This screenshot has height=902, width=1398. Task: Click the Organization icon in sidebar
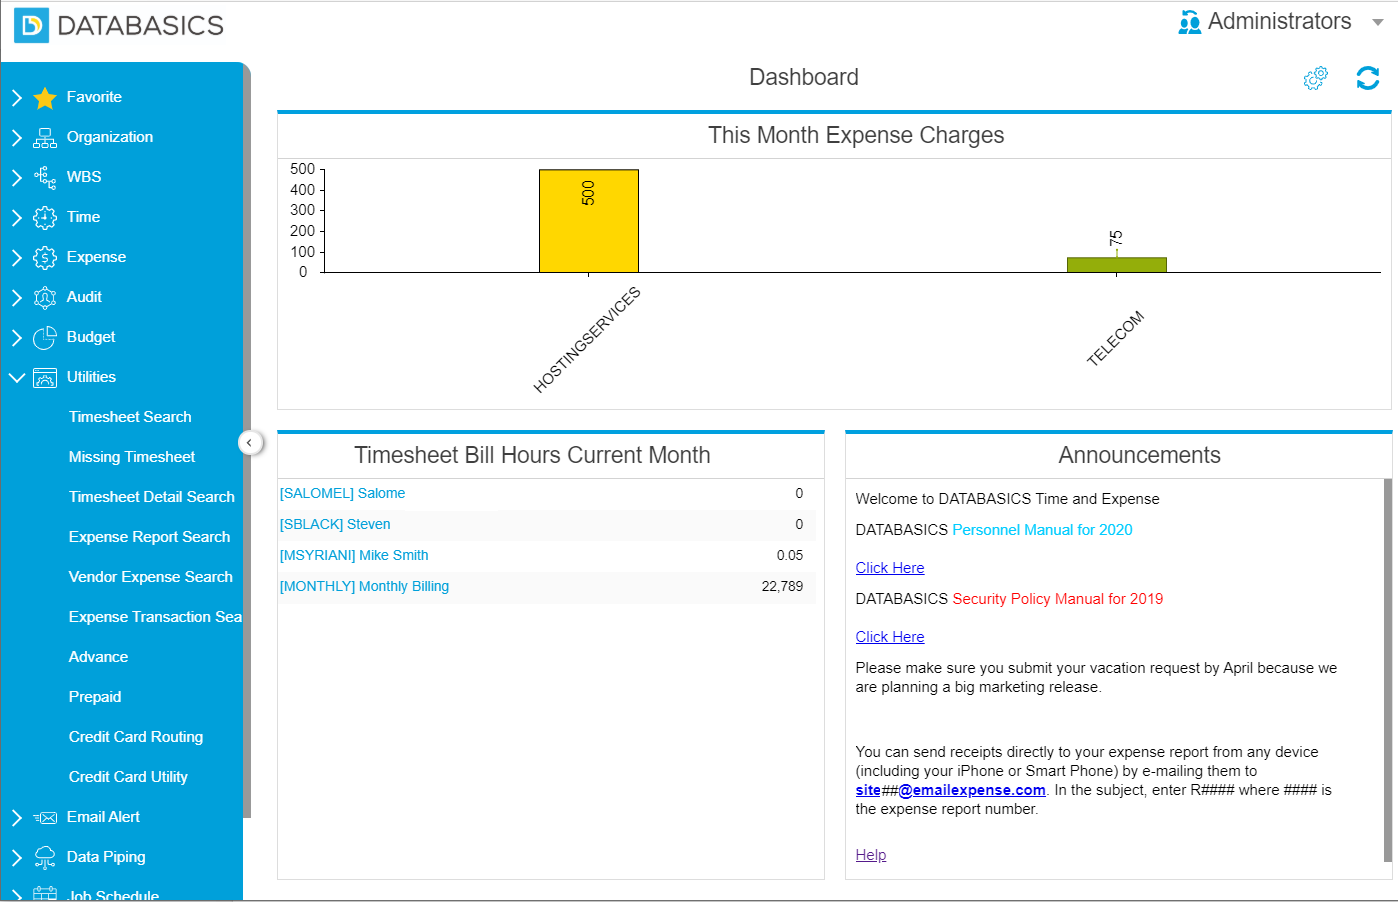pyautogui.click(x=44, y=137)
